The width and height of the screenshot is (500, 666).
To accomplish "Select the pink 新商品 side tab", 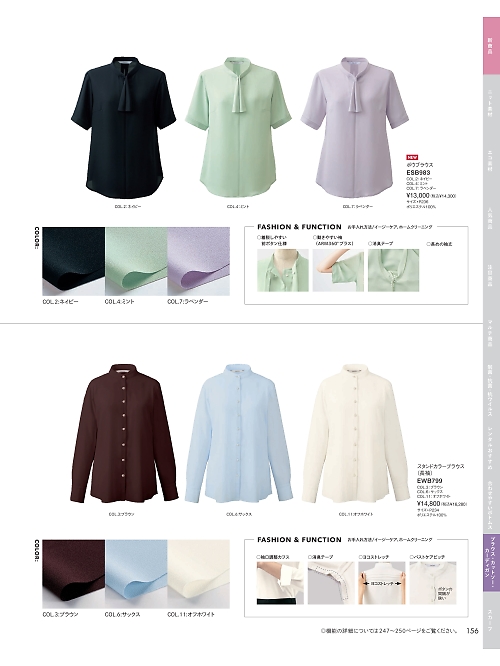I will coord(491,46).
